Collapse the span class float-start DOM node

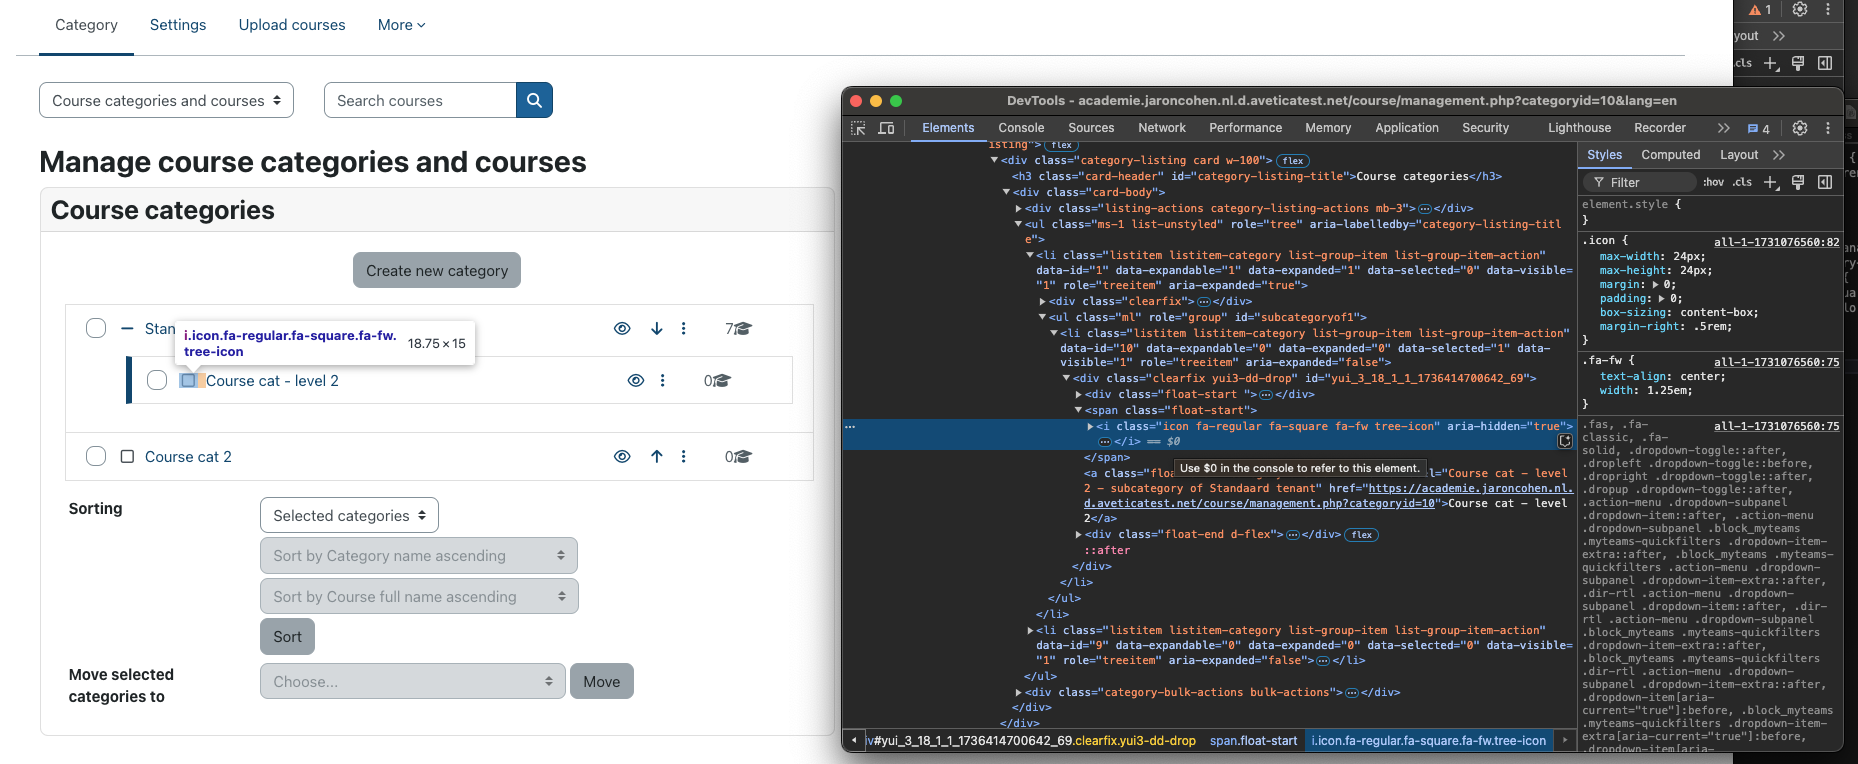tap(1078, 410)
